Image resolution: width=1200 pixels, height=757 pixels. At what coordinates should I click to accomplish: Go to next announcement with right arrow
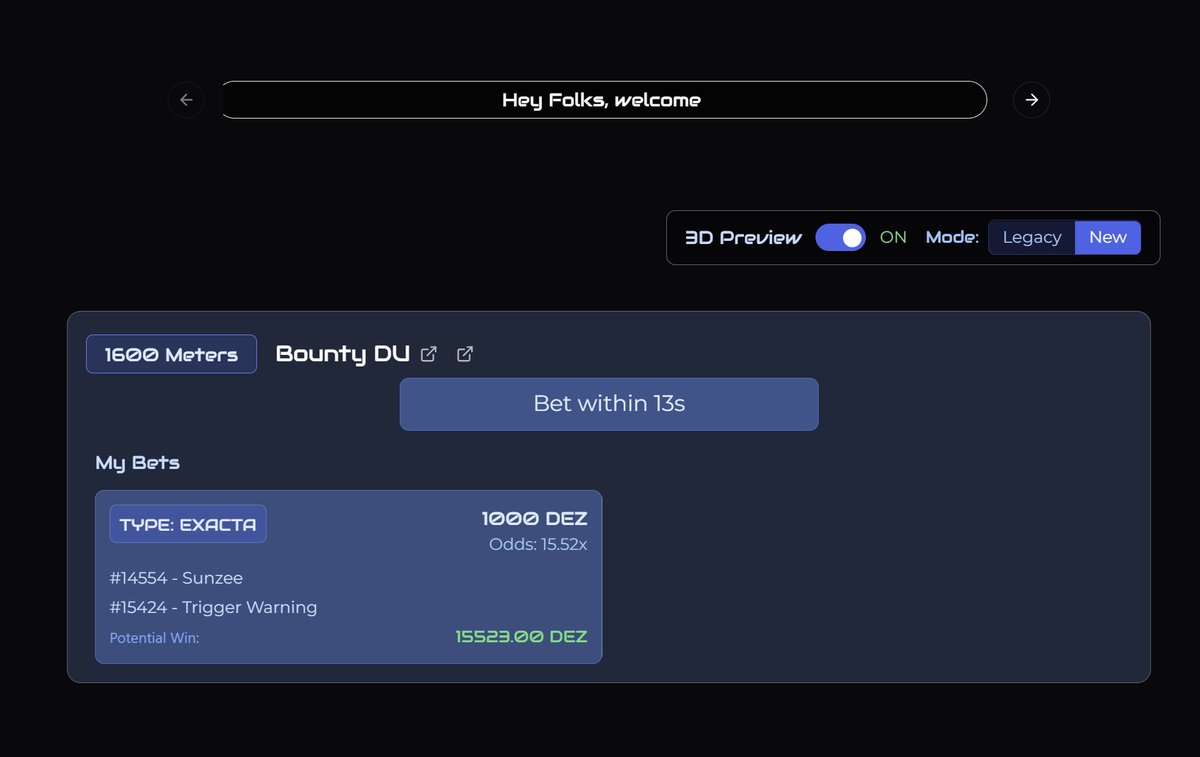[1032, 100]
